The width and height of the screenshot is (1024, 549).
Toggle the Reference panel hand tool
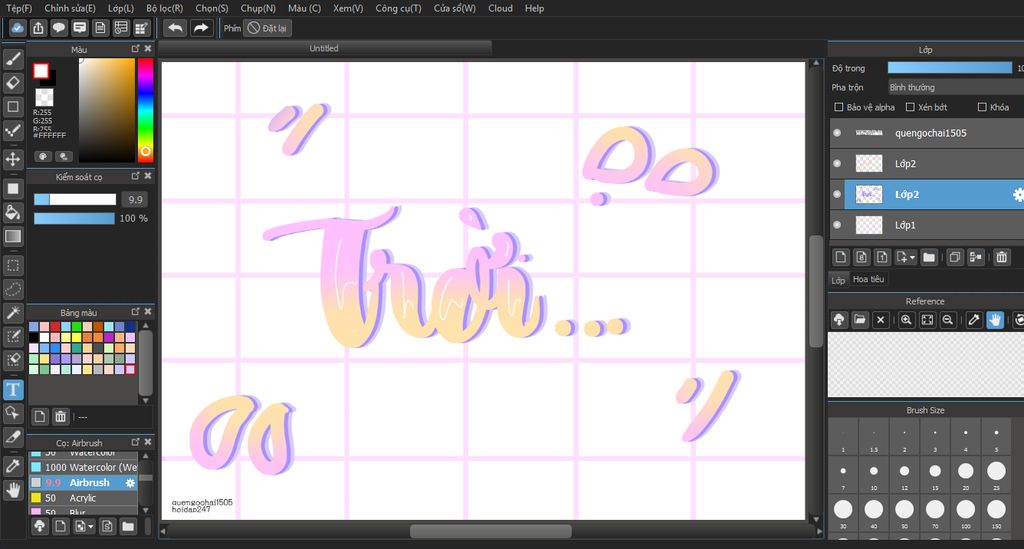[995, 320]
